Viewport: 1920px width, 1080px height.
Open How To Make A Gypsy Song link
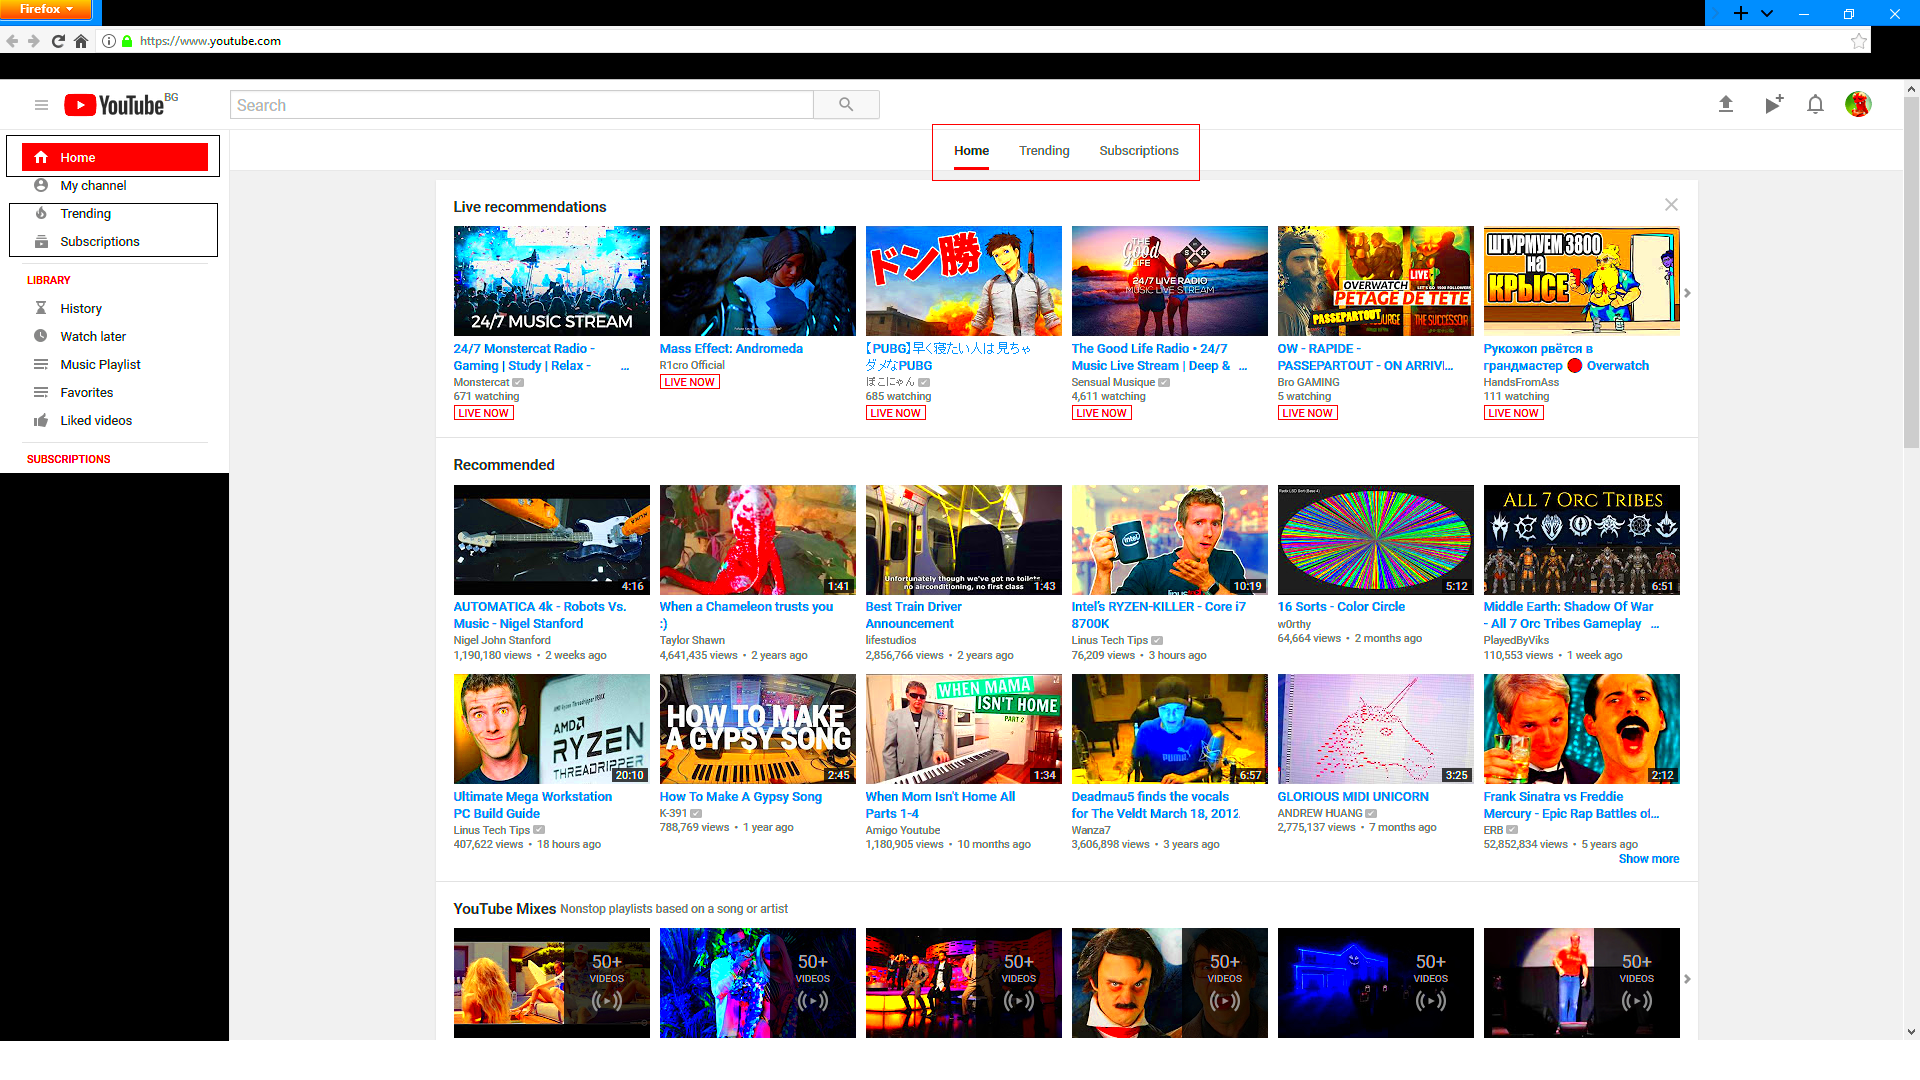pos(740,797)
